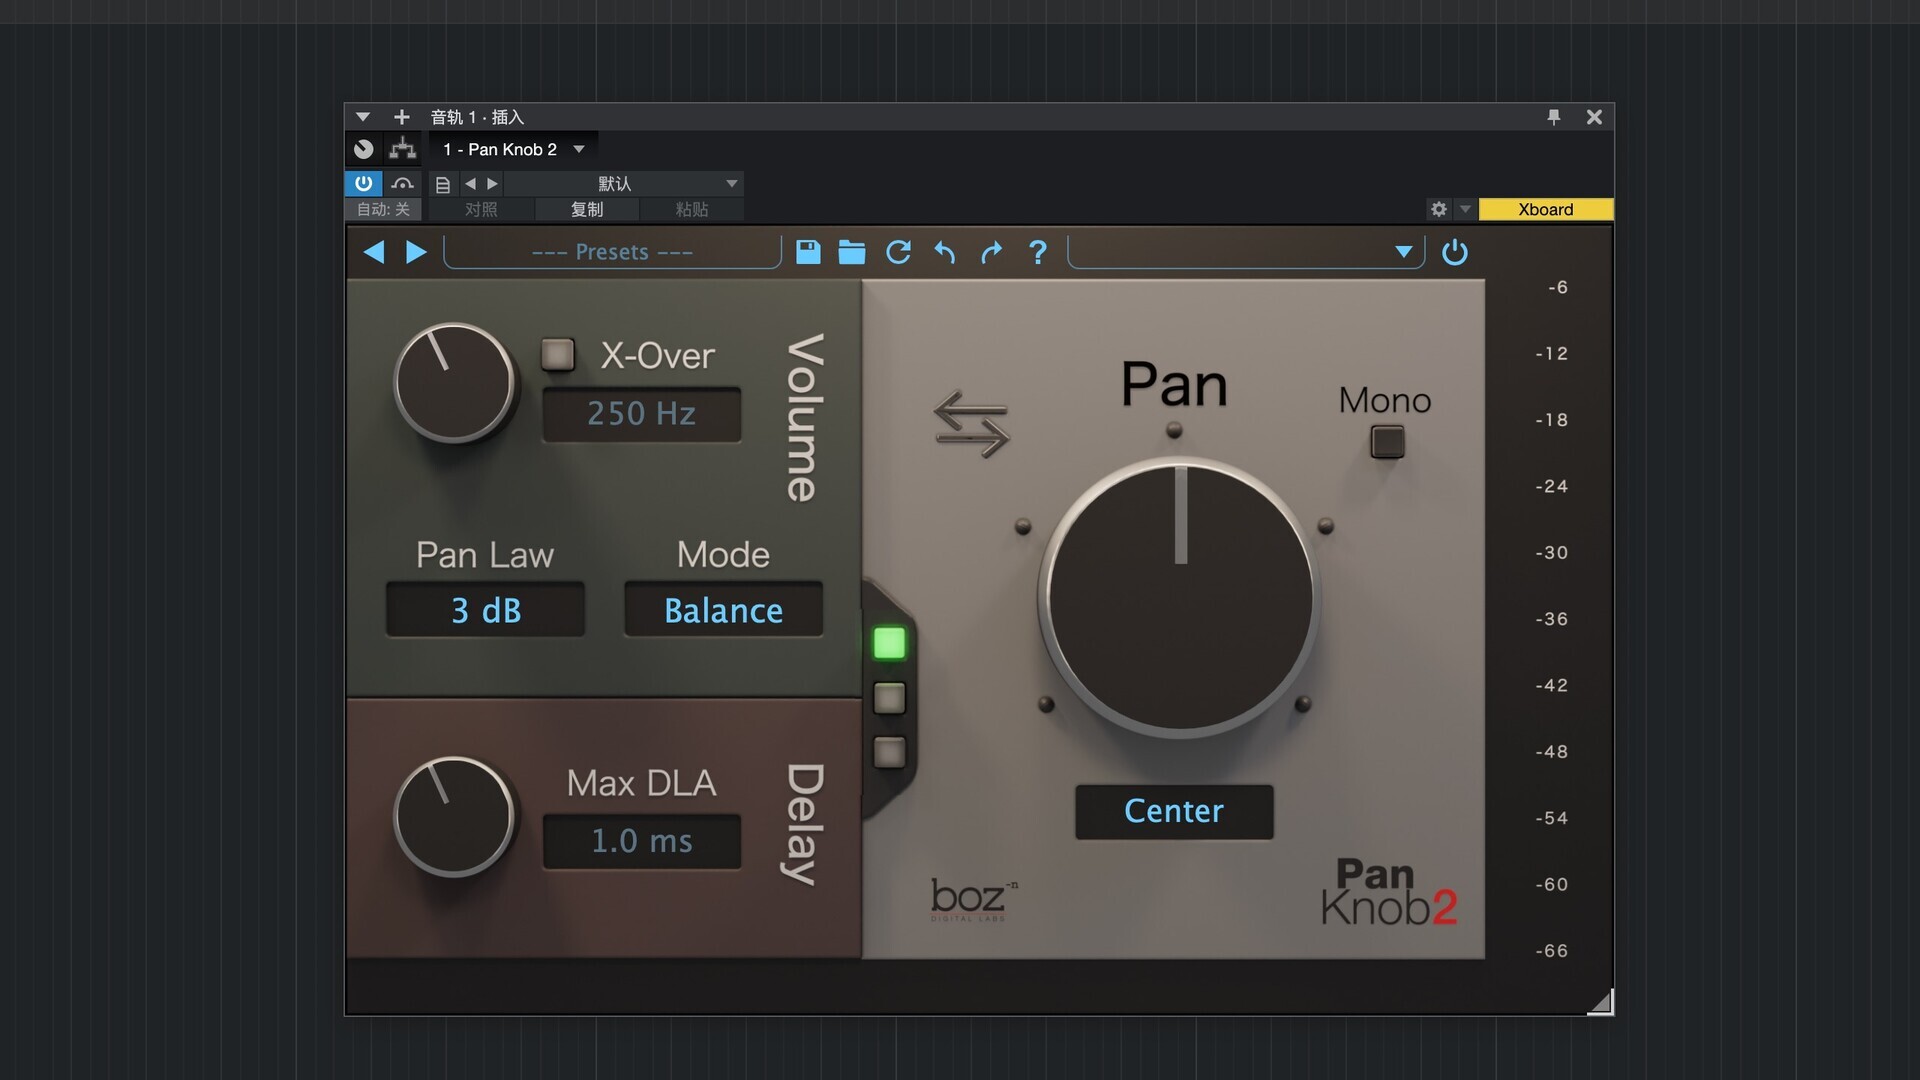Image resolution: width=1920 pixels, height=1080 pixels.
Task: Toggle the plugin bypass power icon
Action: point(1454,252)
